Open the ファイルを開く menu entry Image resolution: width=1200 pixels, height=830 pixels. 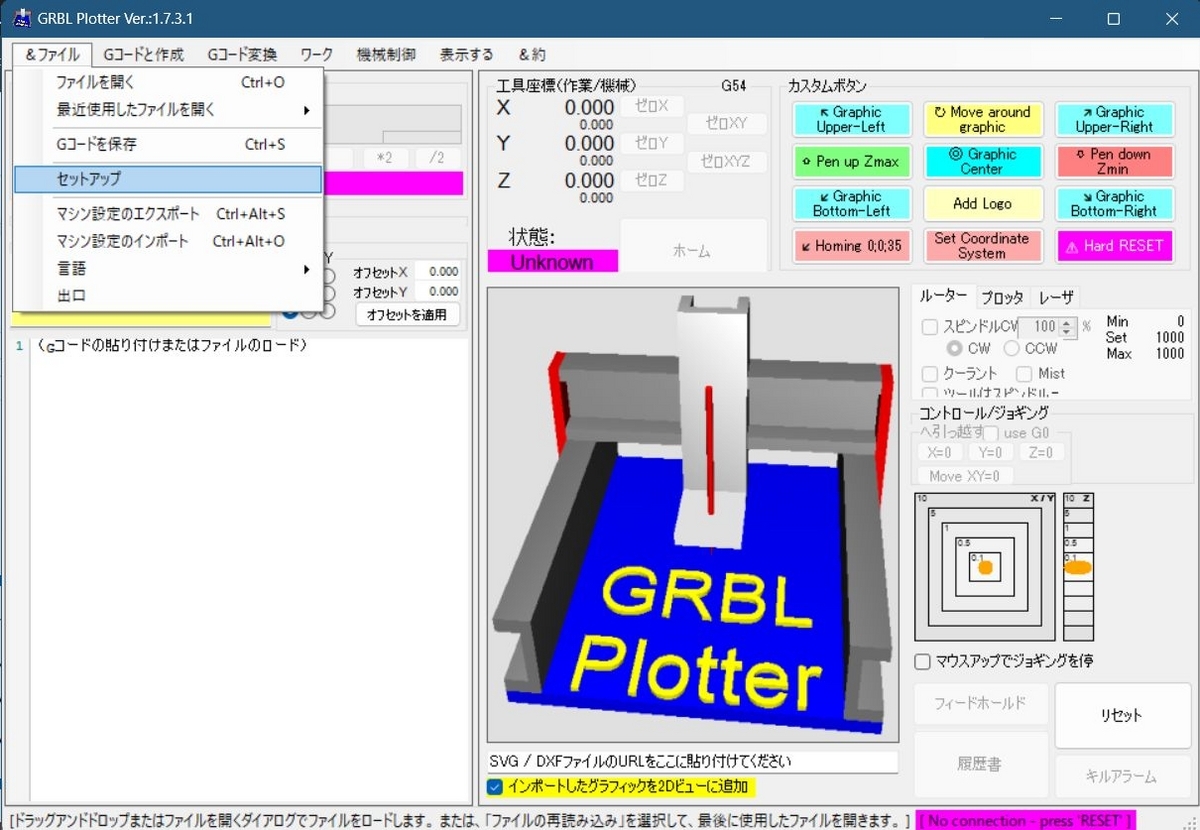coord(168,82)
